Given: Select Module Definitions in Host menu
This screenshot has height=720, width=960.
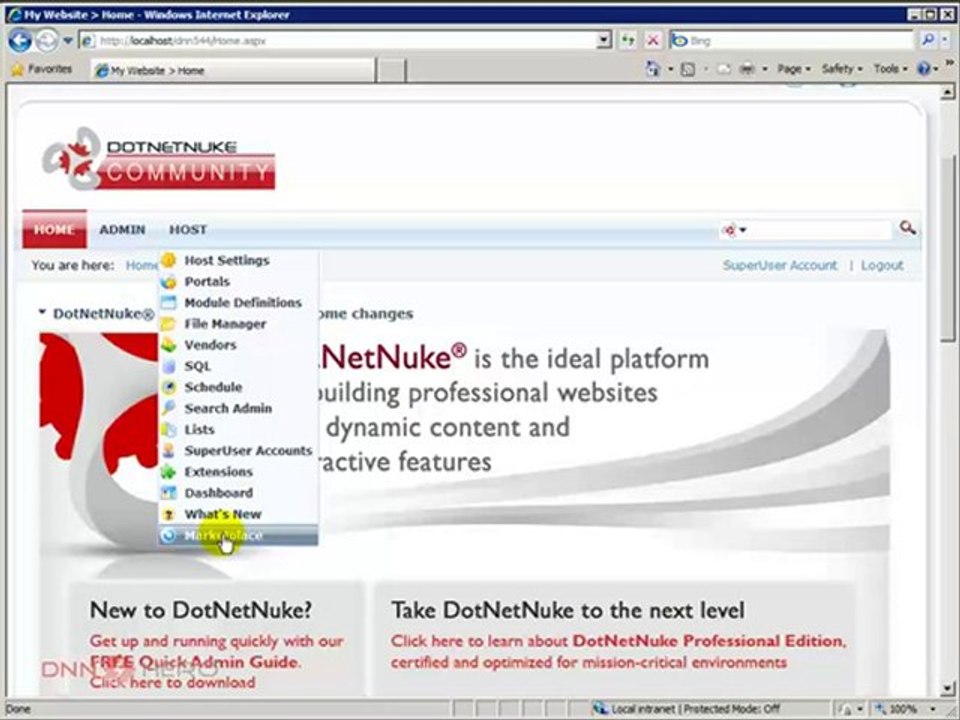Looking at the screenshot, I should coord(238,302).
